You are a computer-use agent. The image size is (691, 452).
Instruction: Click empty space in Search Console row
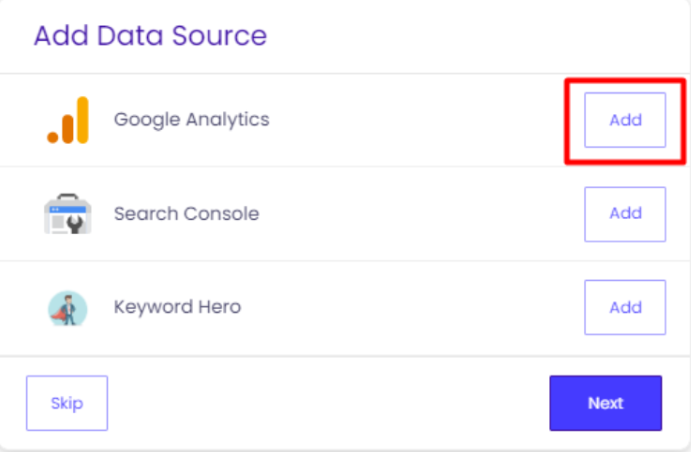420,213
